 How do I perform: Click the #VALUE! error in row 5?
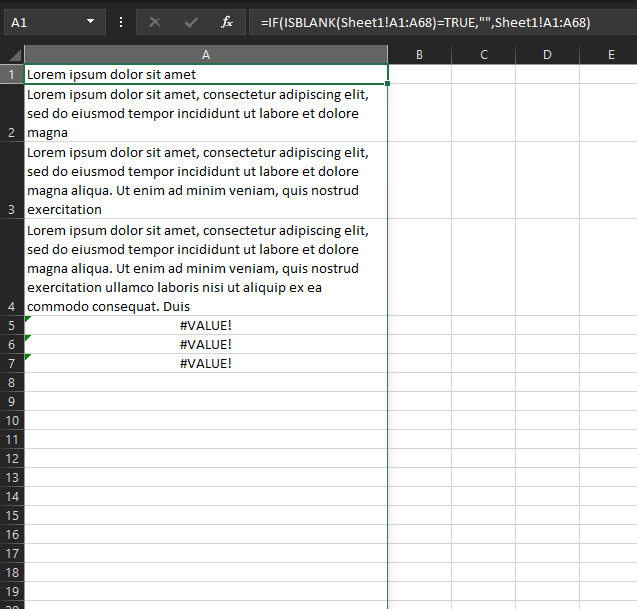pos(206,325)
